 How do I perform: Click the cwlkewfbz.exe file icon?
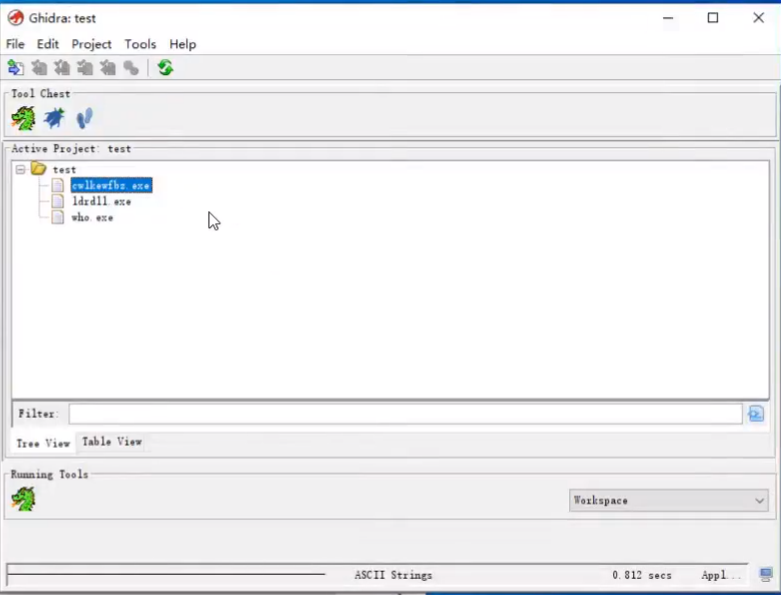coord(58,185)
